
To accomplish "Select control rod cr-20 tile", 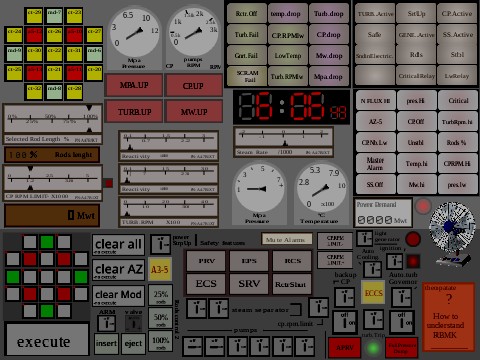I will tap(94, 73).
